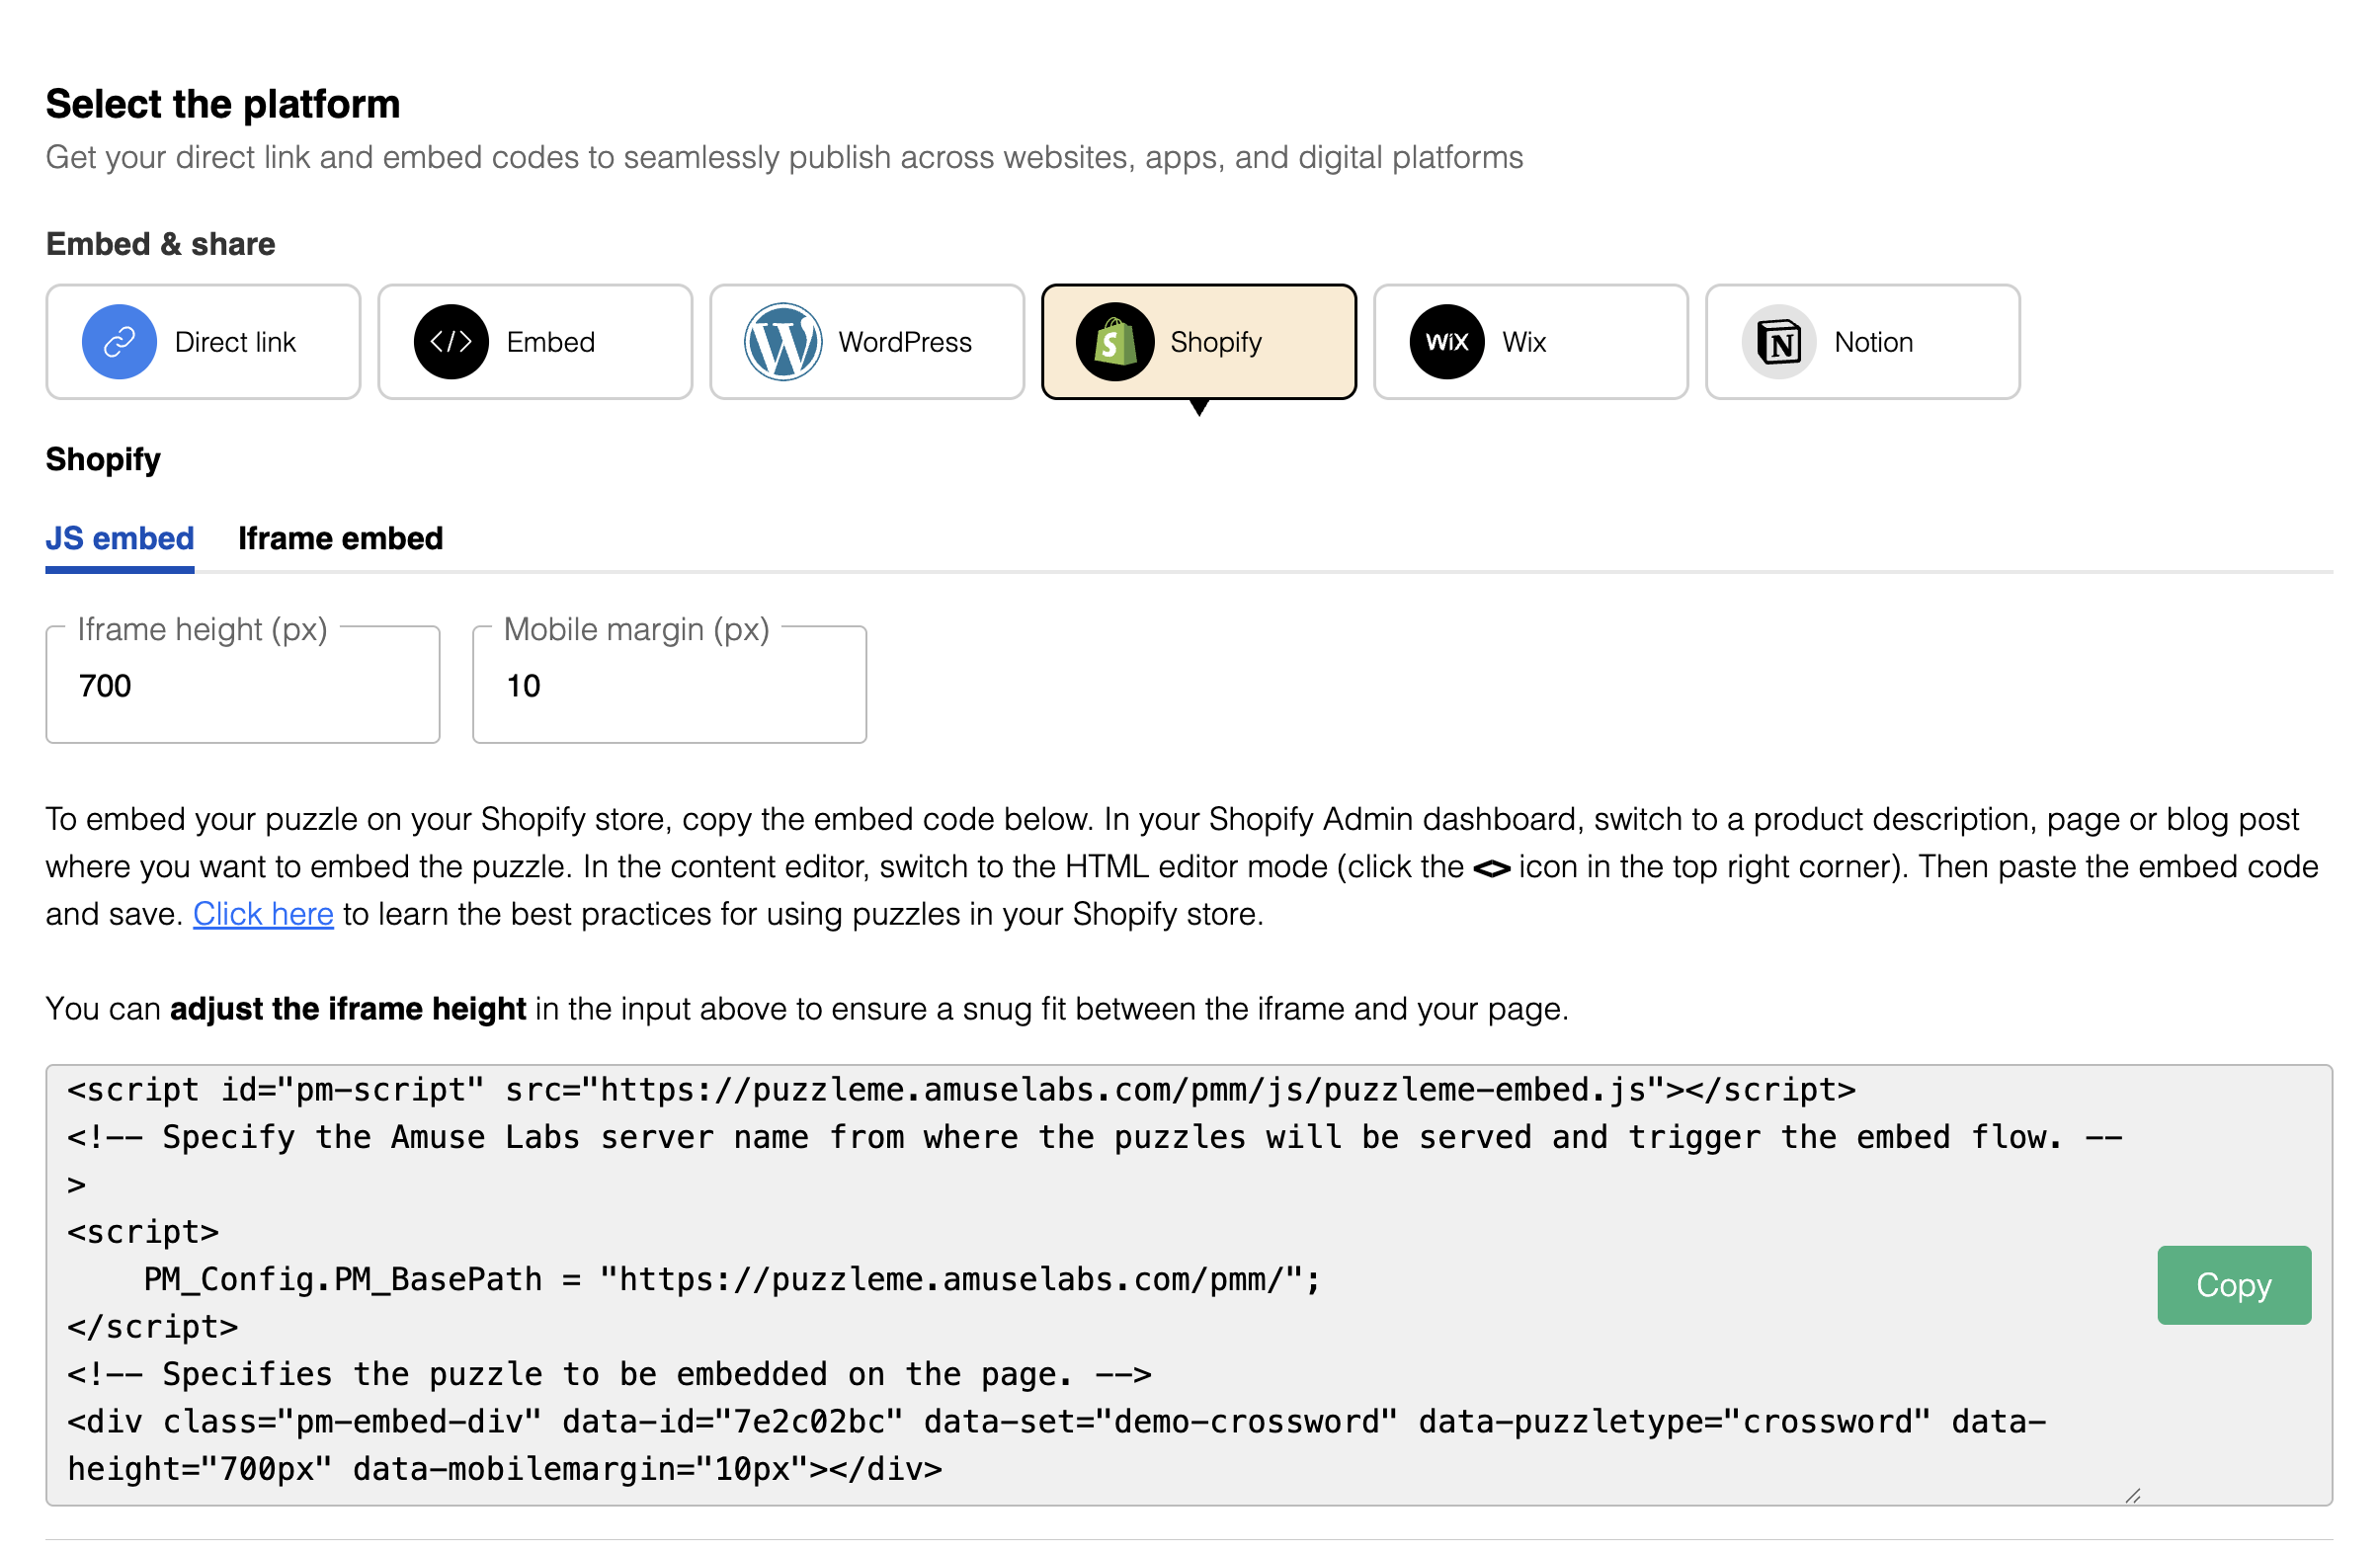Viewport: 2380px width, 1552px height.
Task: Choose the Wix platform label
Action: (x=1524, y=342)
